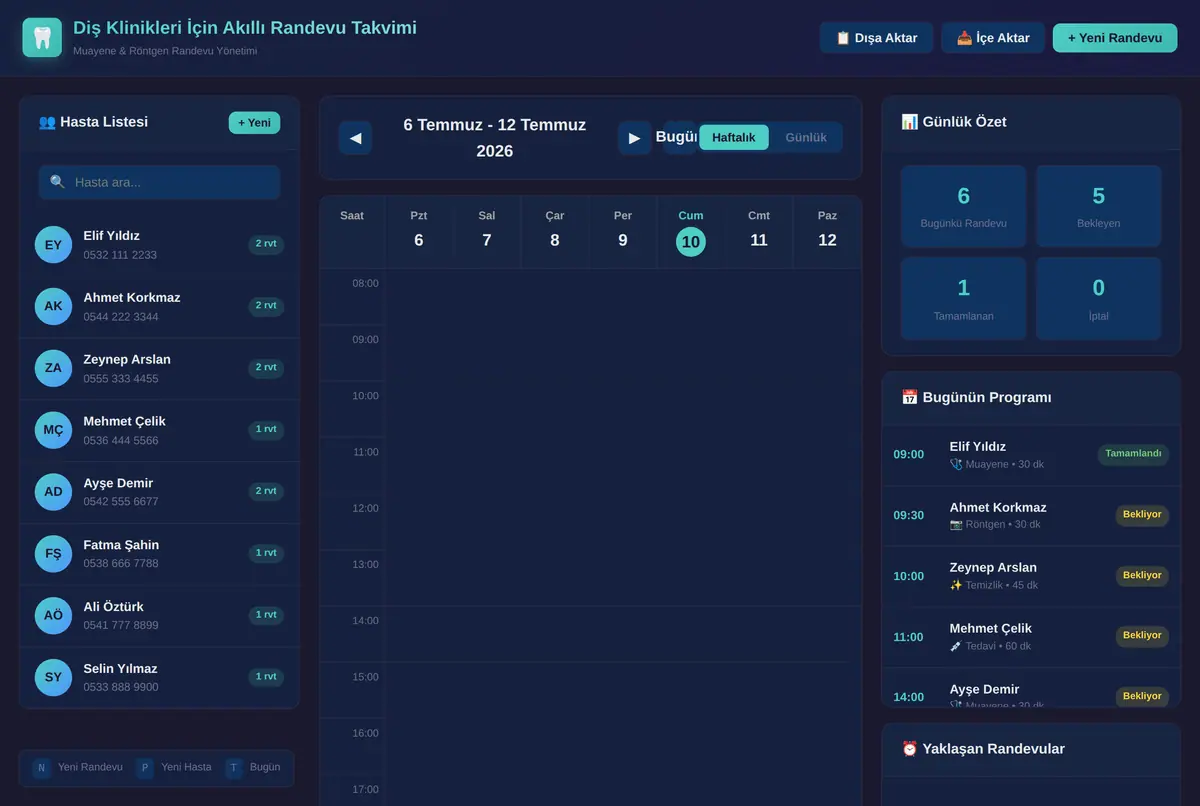Click the date range 6 Temmuz - 12 Temmuz 2026
The image size is (1200, 806).
pos(495,138)
